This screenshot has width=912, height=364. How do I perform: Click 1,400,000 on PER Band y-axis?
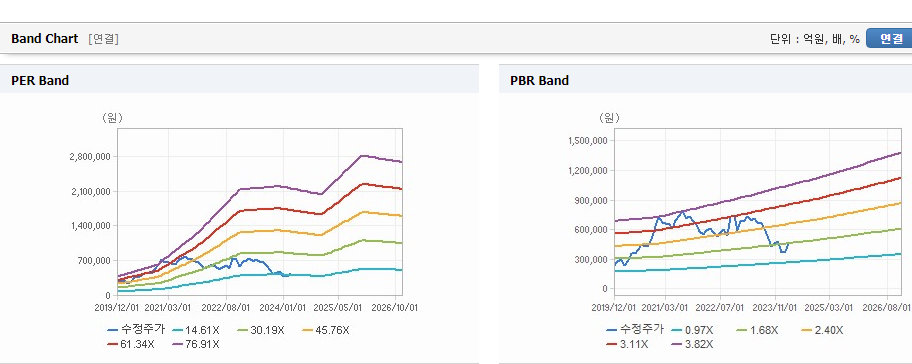point(91,226)
